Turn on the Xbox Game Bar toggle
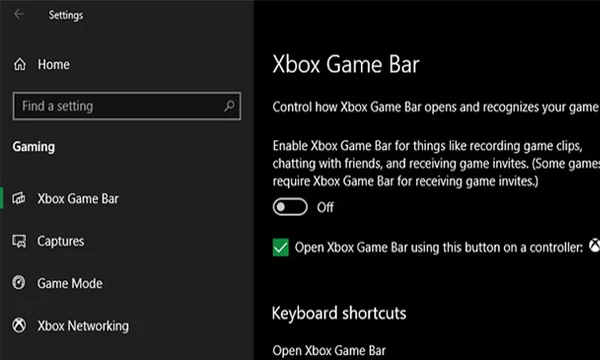600x360 pixels. pyautogui.click(x=290, y=207)
